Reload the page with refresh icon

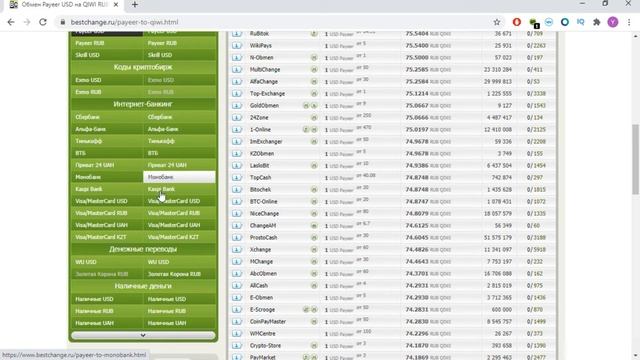[x=43, y=22]
